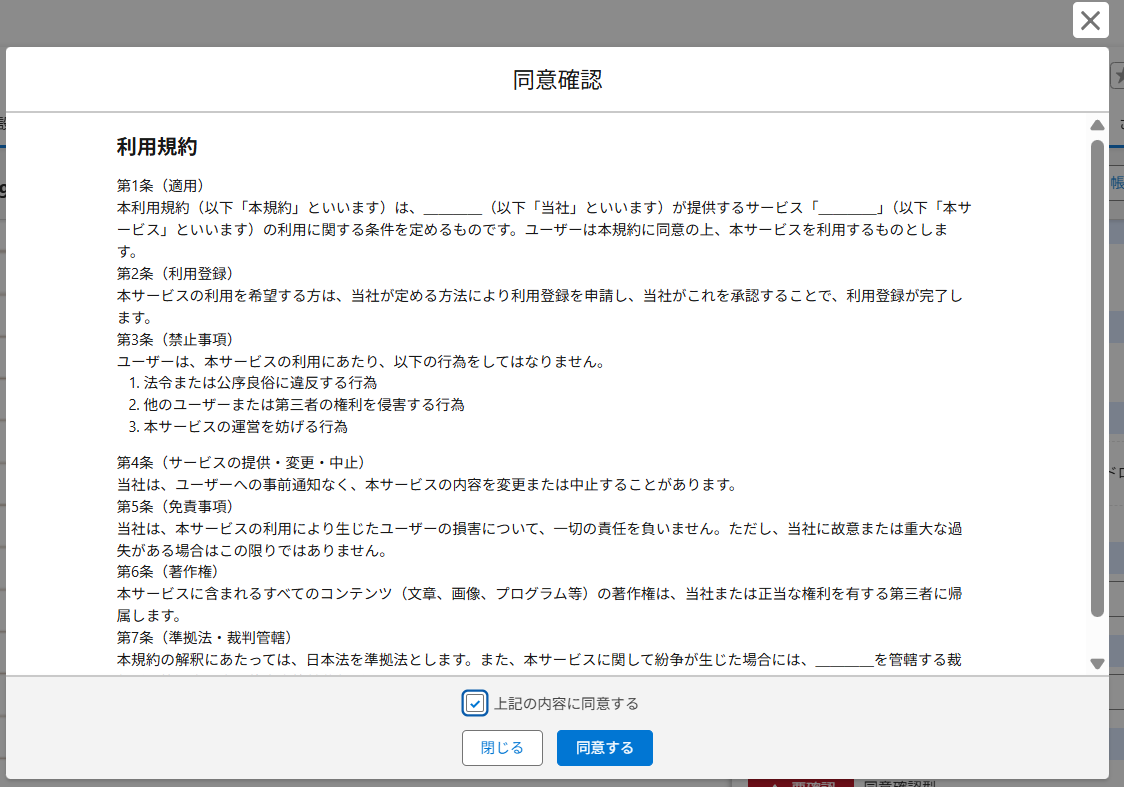Click the 利用規約 heading
Image resolution: width=1124 pixels, height=787 pixels.
(157, 147)
